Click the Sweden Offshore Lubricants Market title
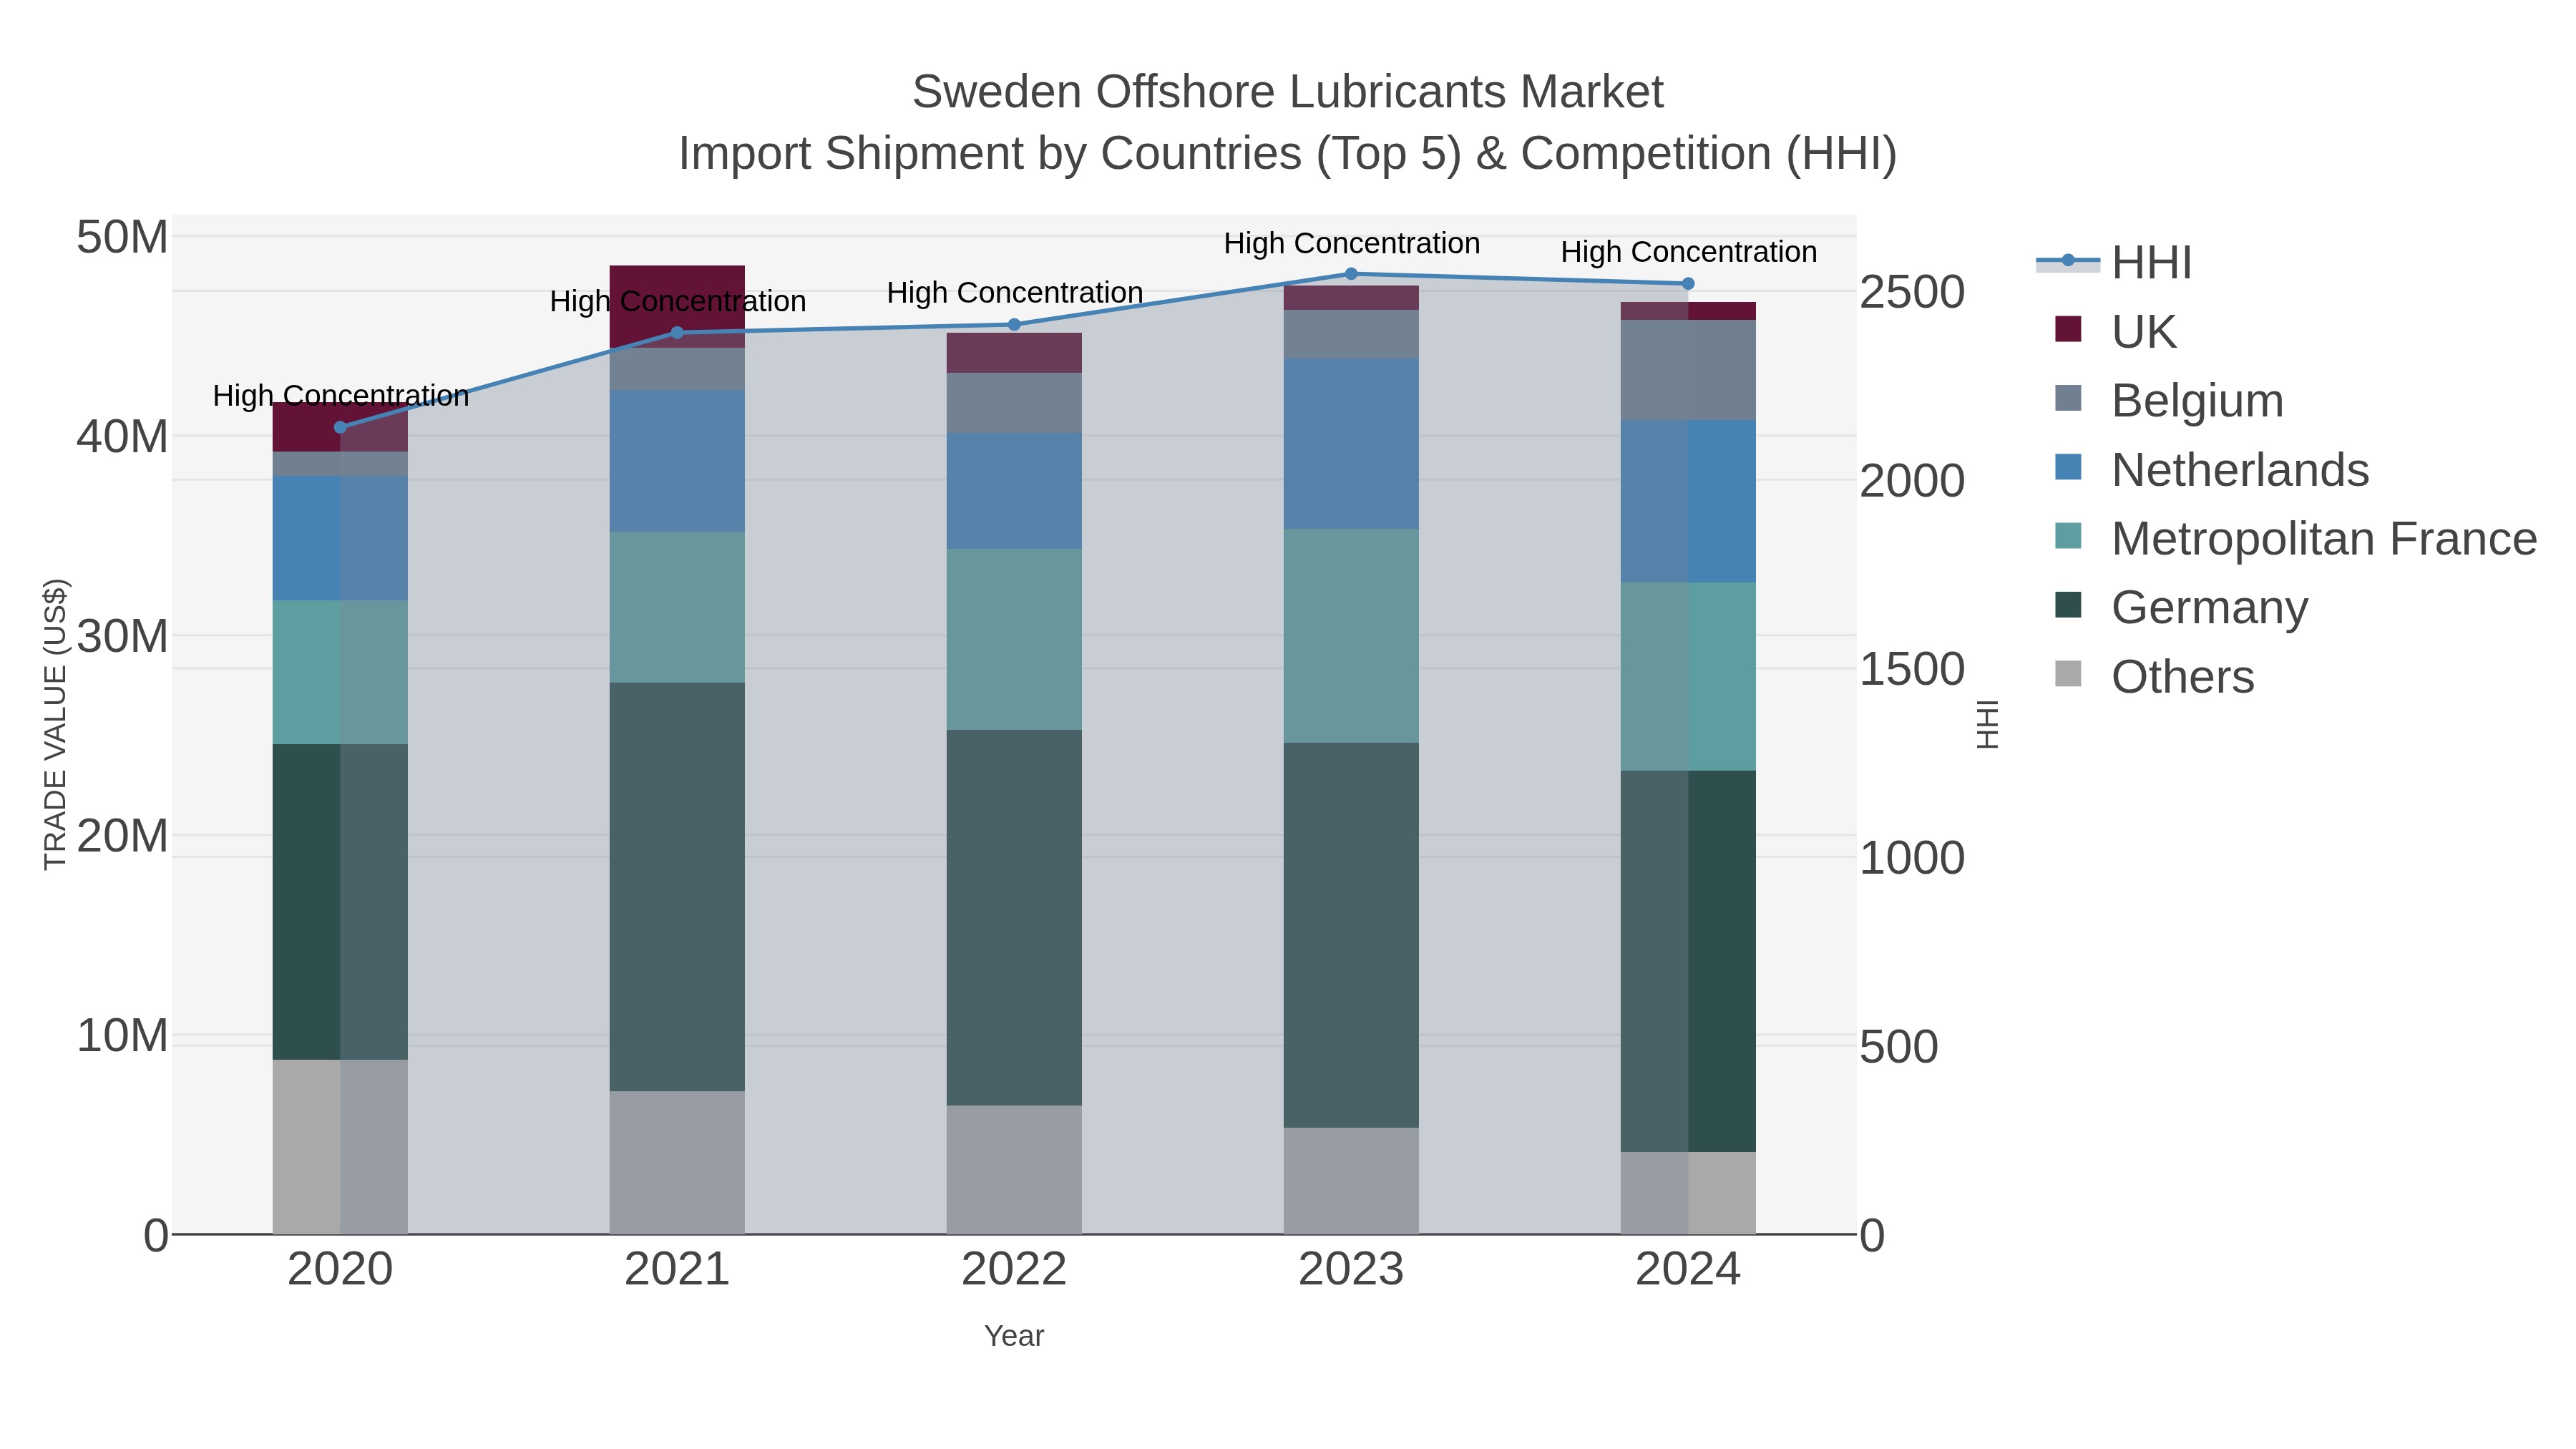Screen dimensions: 2576x1449 click(1287, 92)
